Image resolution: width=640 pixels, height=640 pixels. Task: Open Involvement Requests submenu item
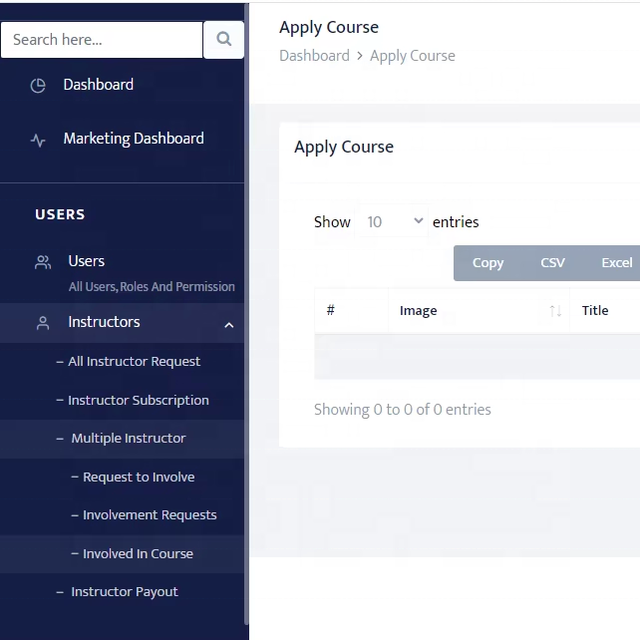[149, 515]
